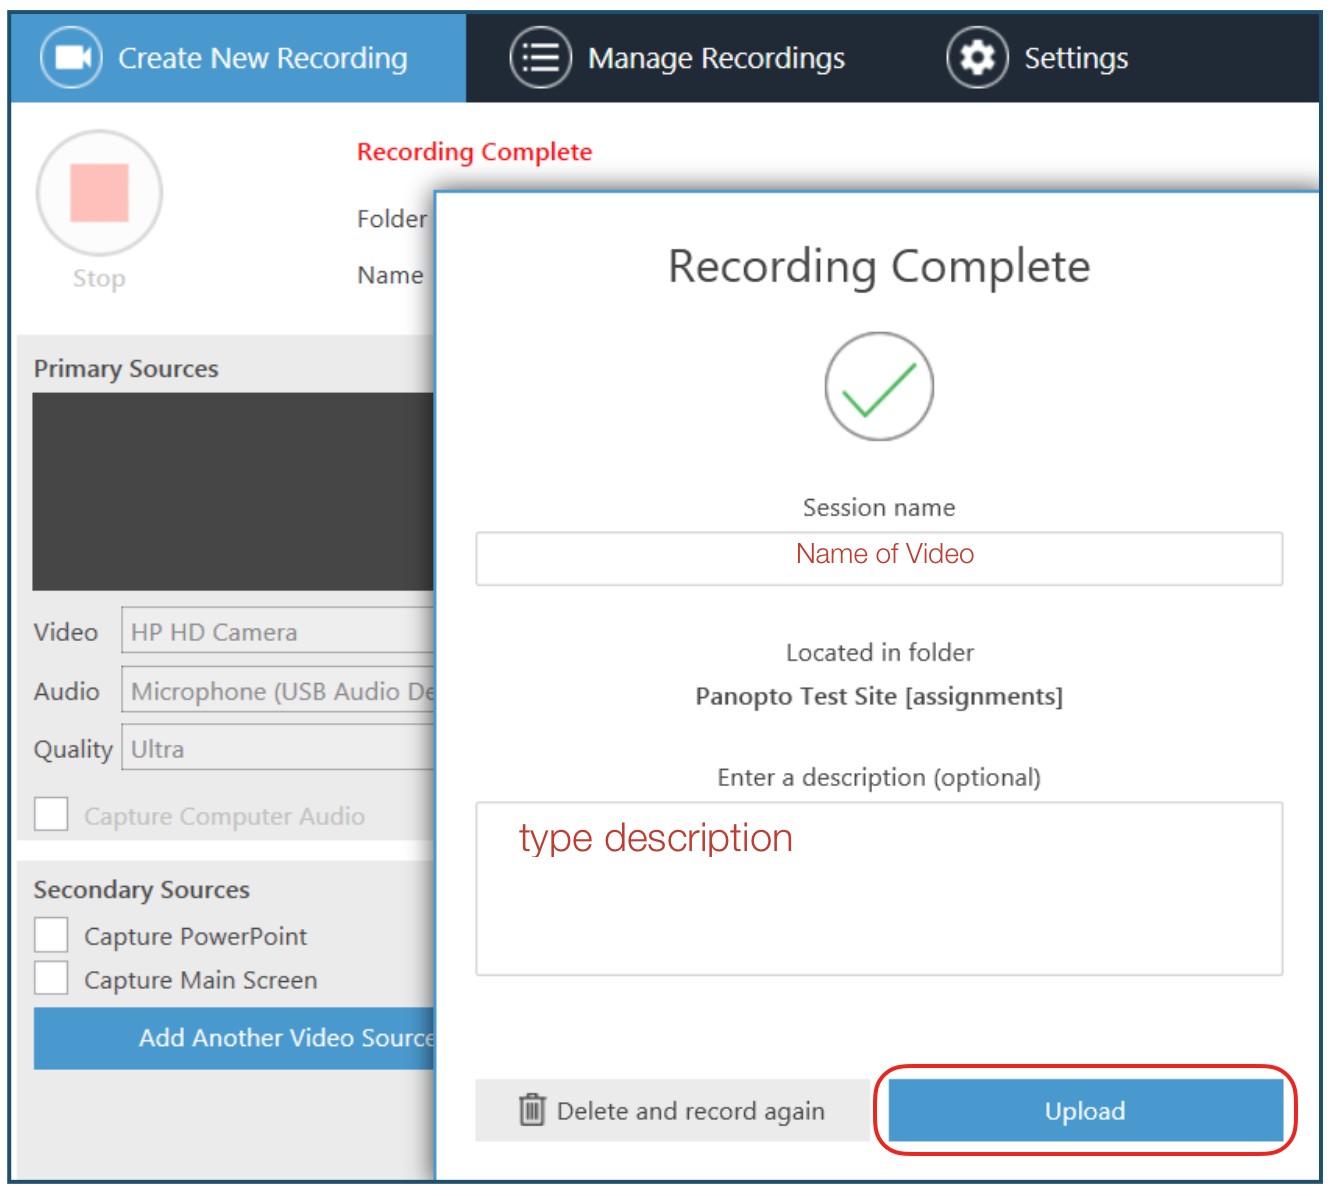Click inside the description text box
Screen dimensions: 1332x1196
pyautogui.click(x=879, y=885)
